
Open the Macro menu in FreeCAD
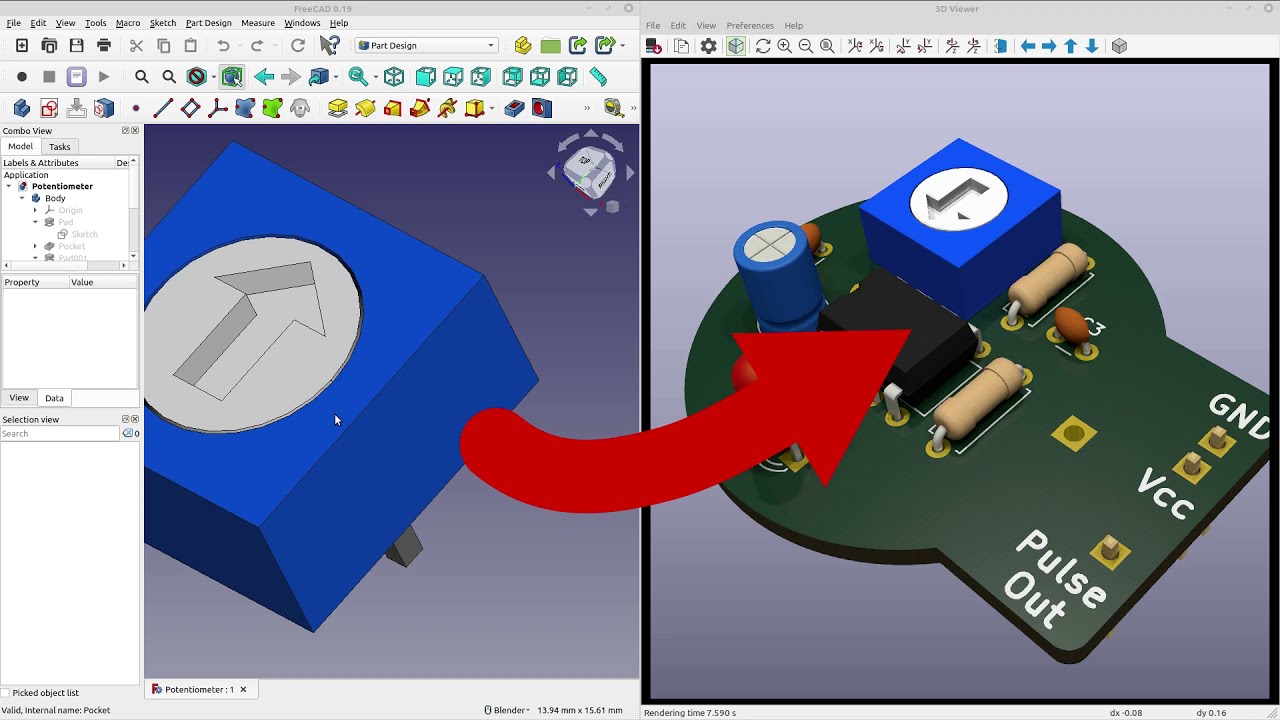coord(128,23)
